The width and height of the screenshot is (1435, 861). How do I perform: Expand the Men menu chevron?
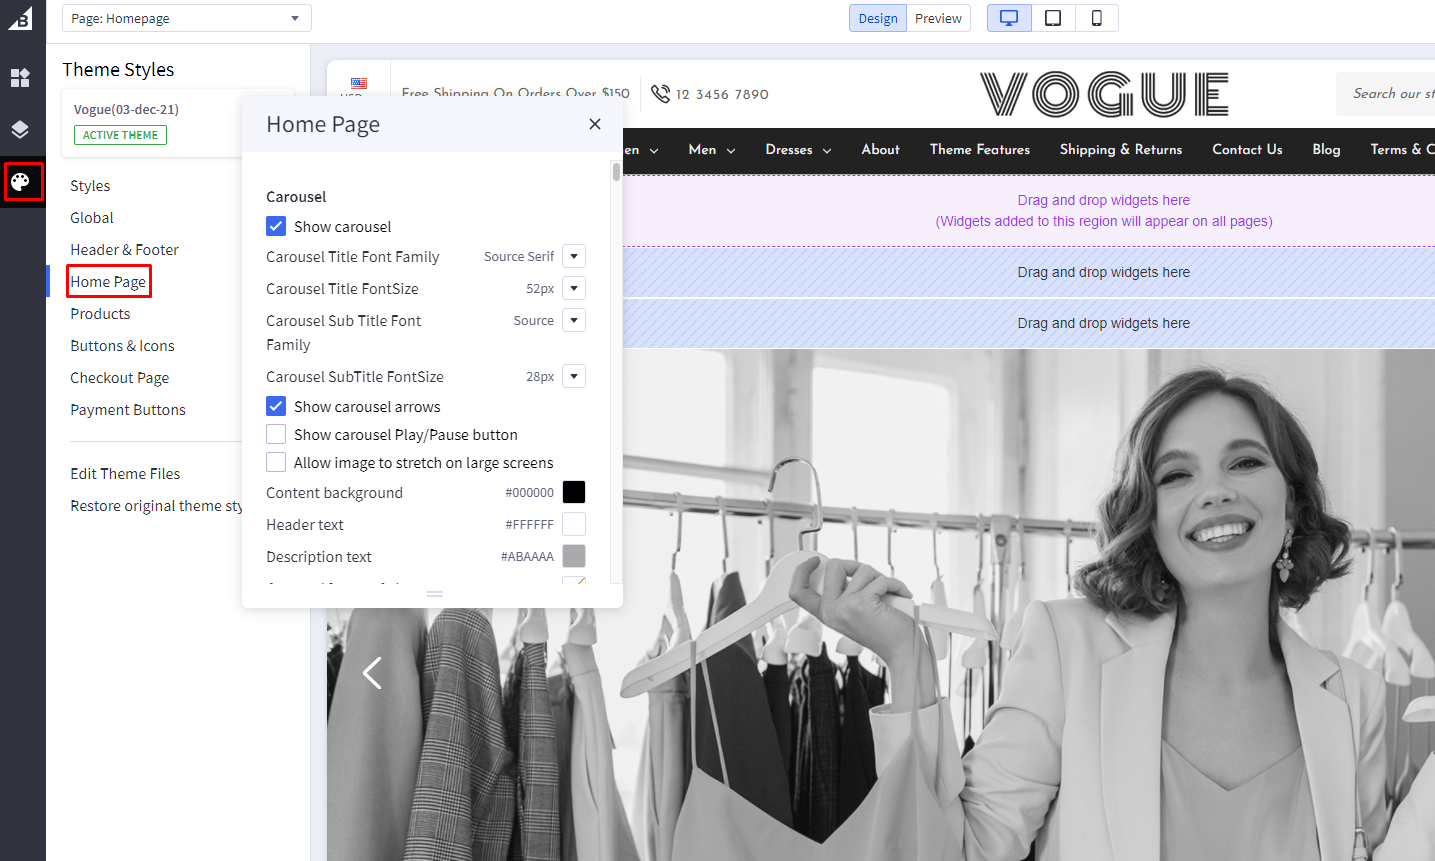tap(731, 150)
